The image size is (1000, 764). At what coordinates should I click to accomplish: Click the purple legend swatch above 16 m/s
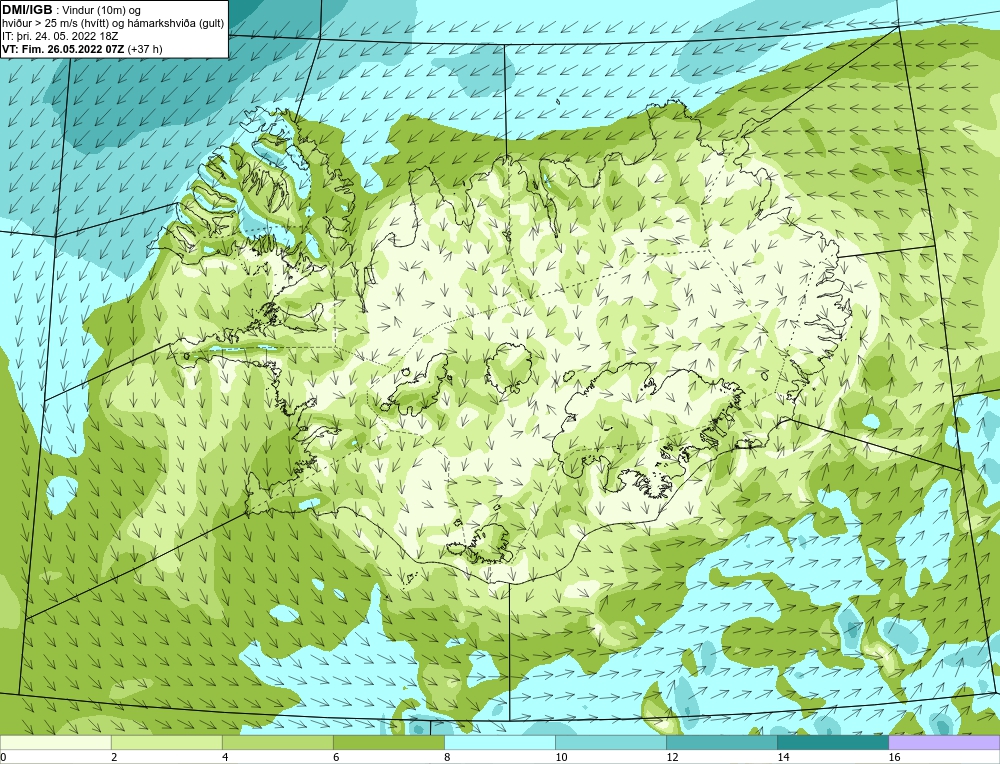[944, 742]
